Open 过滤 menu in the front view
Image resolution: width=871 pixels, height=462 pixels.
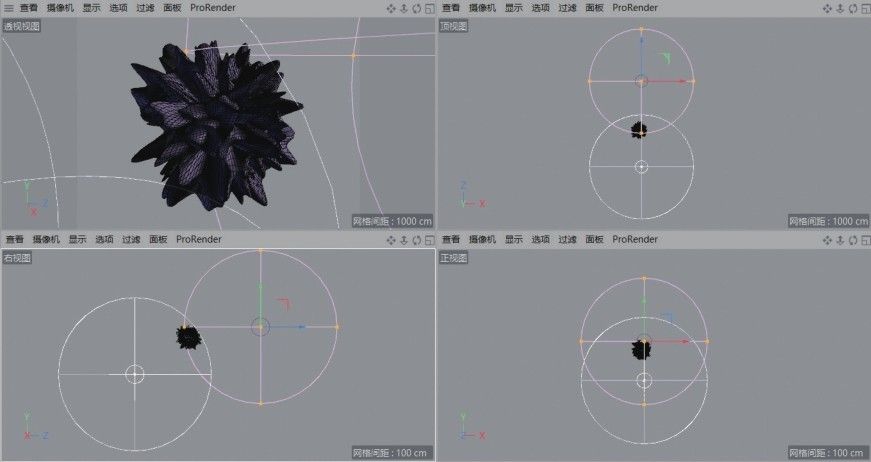(x=567, y=239)
